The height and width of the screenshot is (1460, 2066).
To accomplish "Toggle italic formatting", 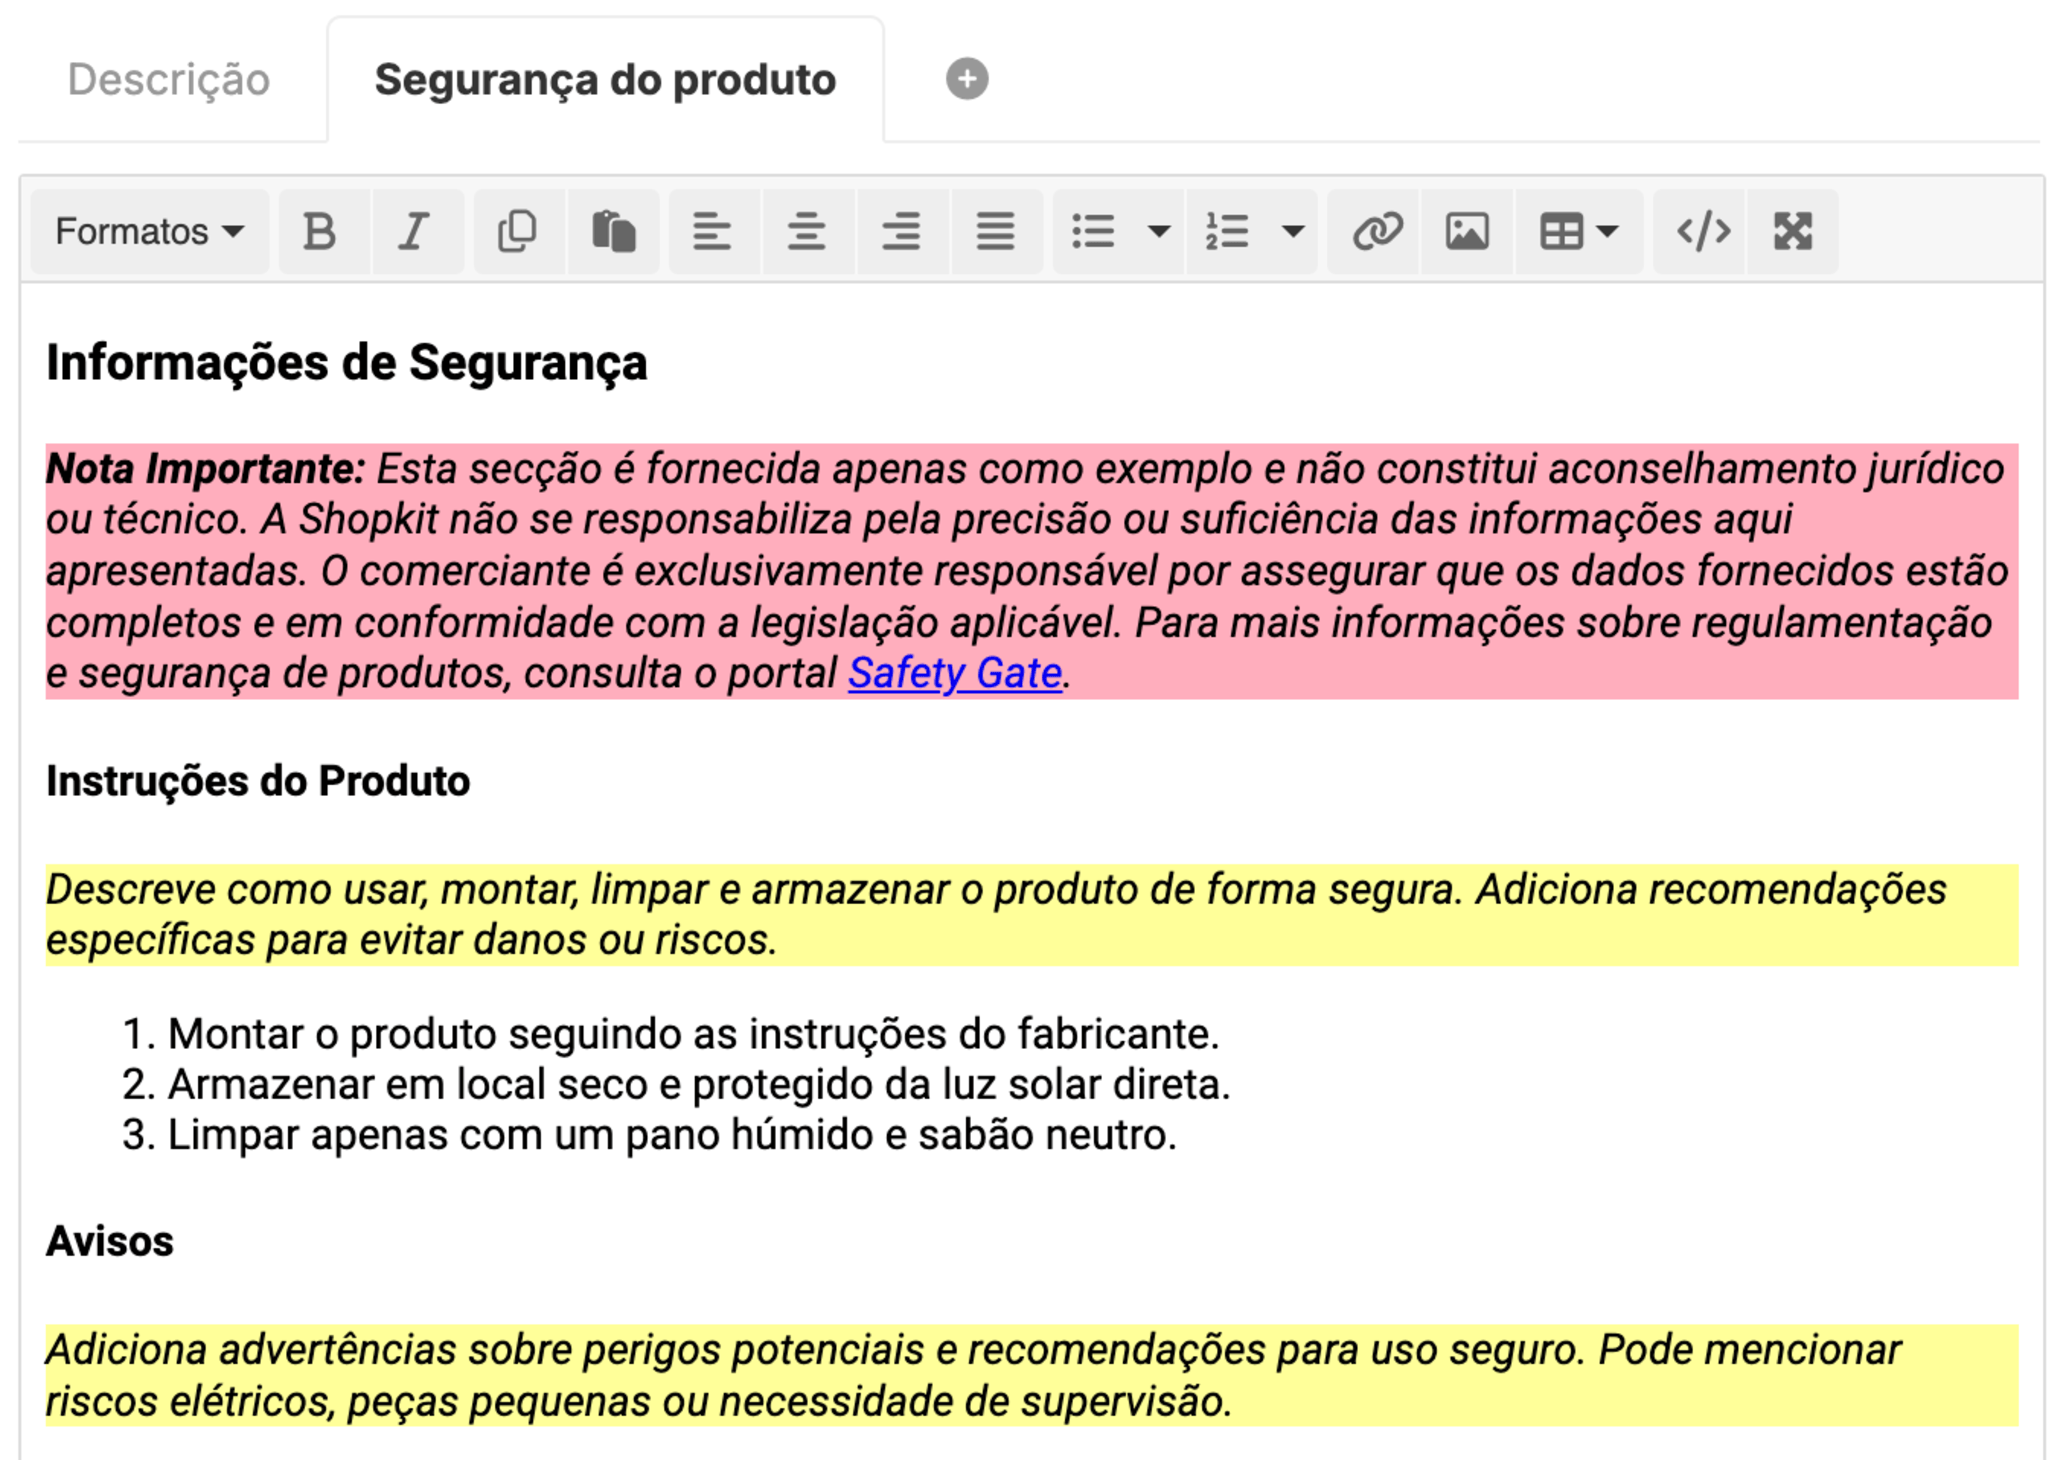I will tap(414, 232).
